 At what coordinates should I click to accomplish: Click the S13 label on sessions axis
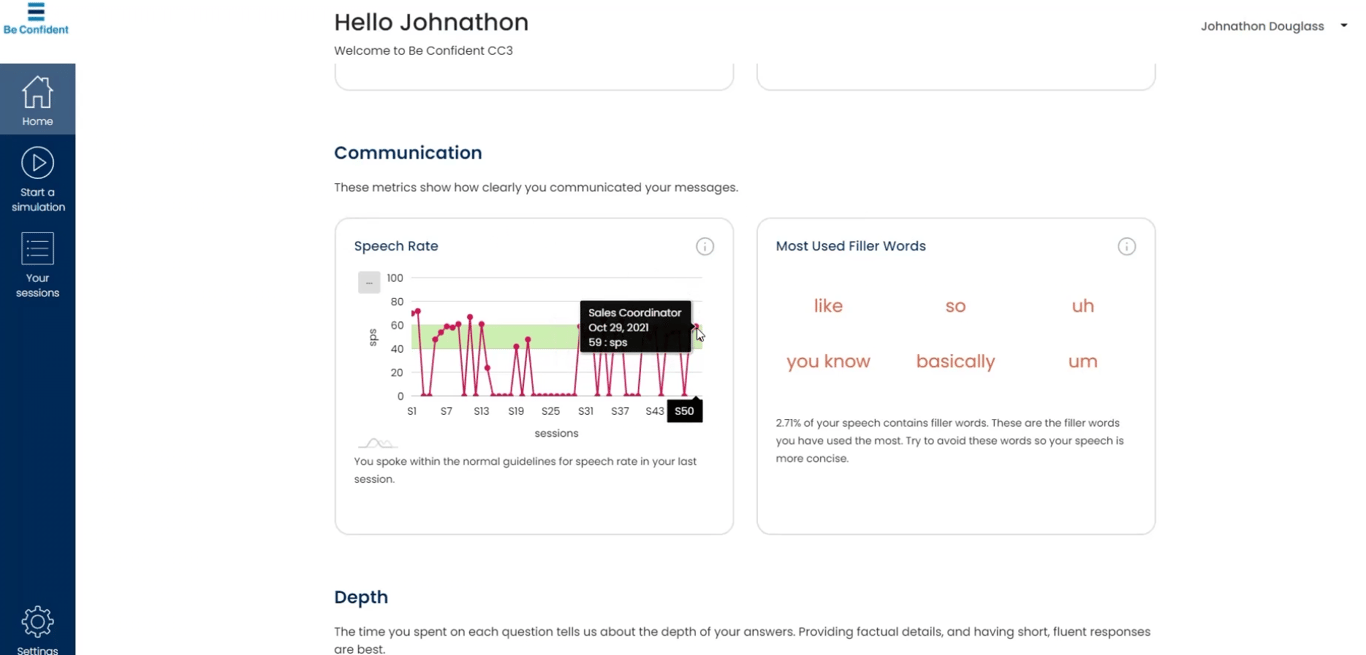click(481, 411)
